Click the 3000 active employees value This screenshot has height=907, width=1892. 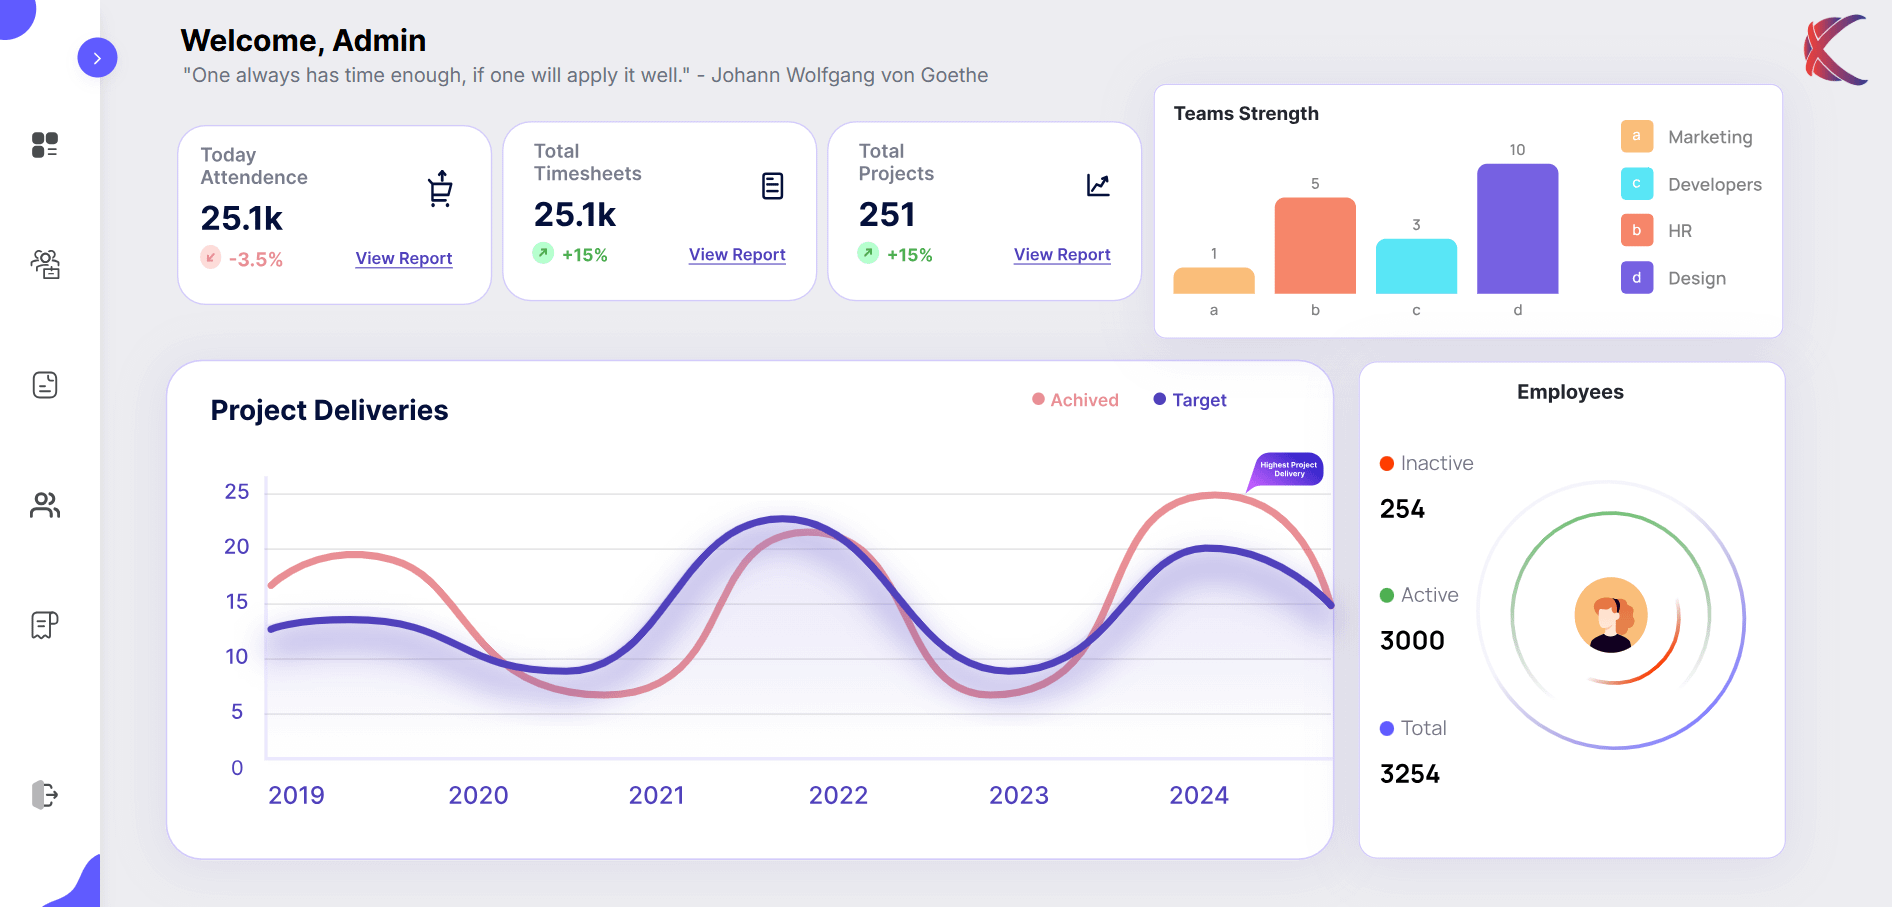click(x=1412, y=640)
